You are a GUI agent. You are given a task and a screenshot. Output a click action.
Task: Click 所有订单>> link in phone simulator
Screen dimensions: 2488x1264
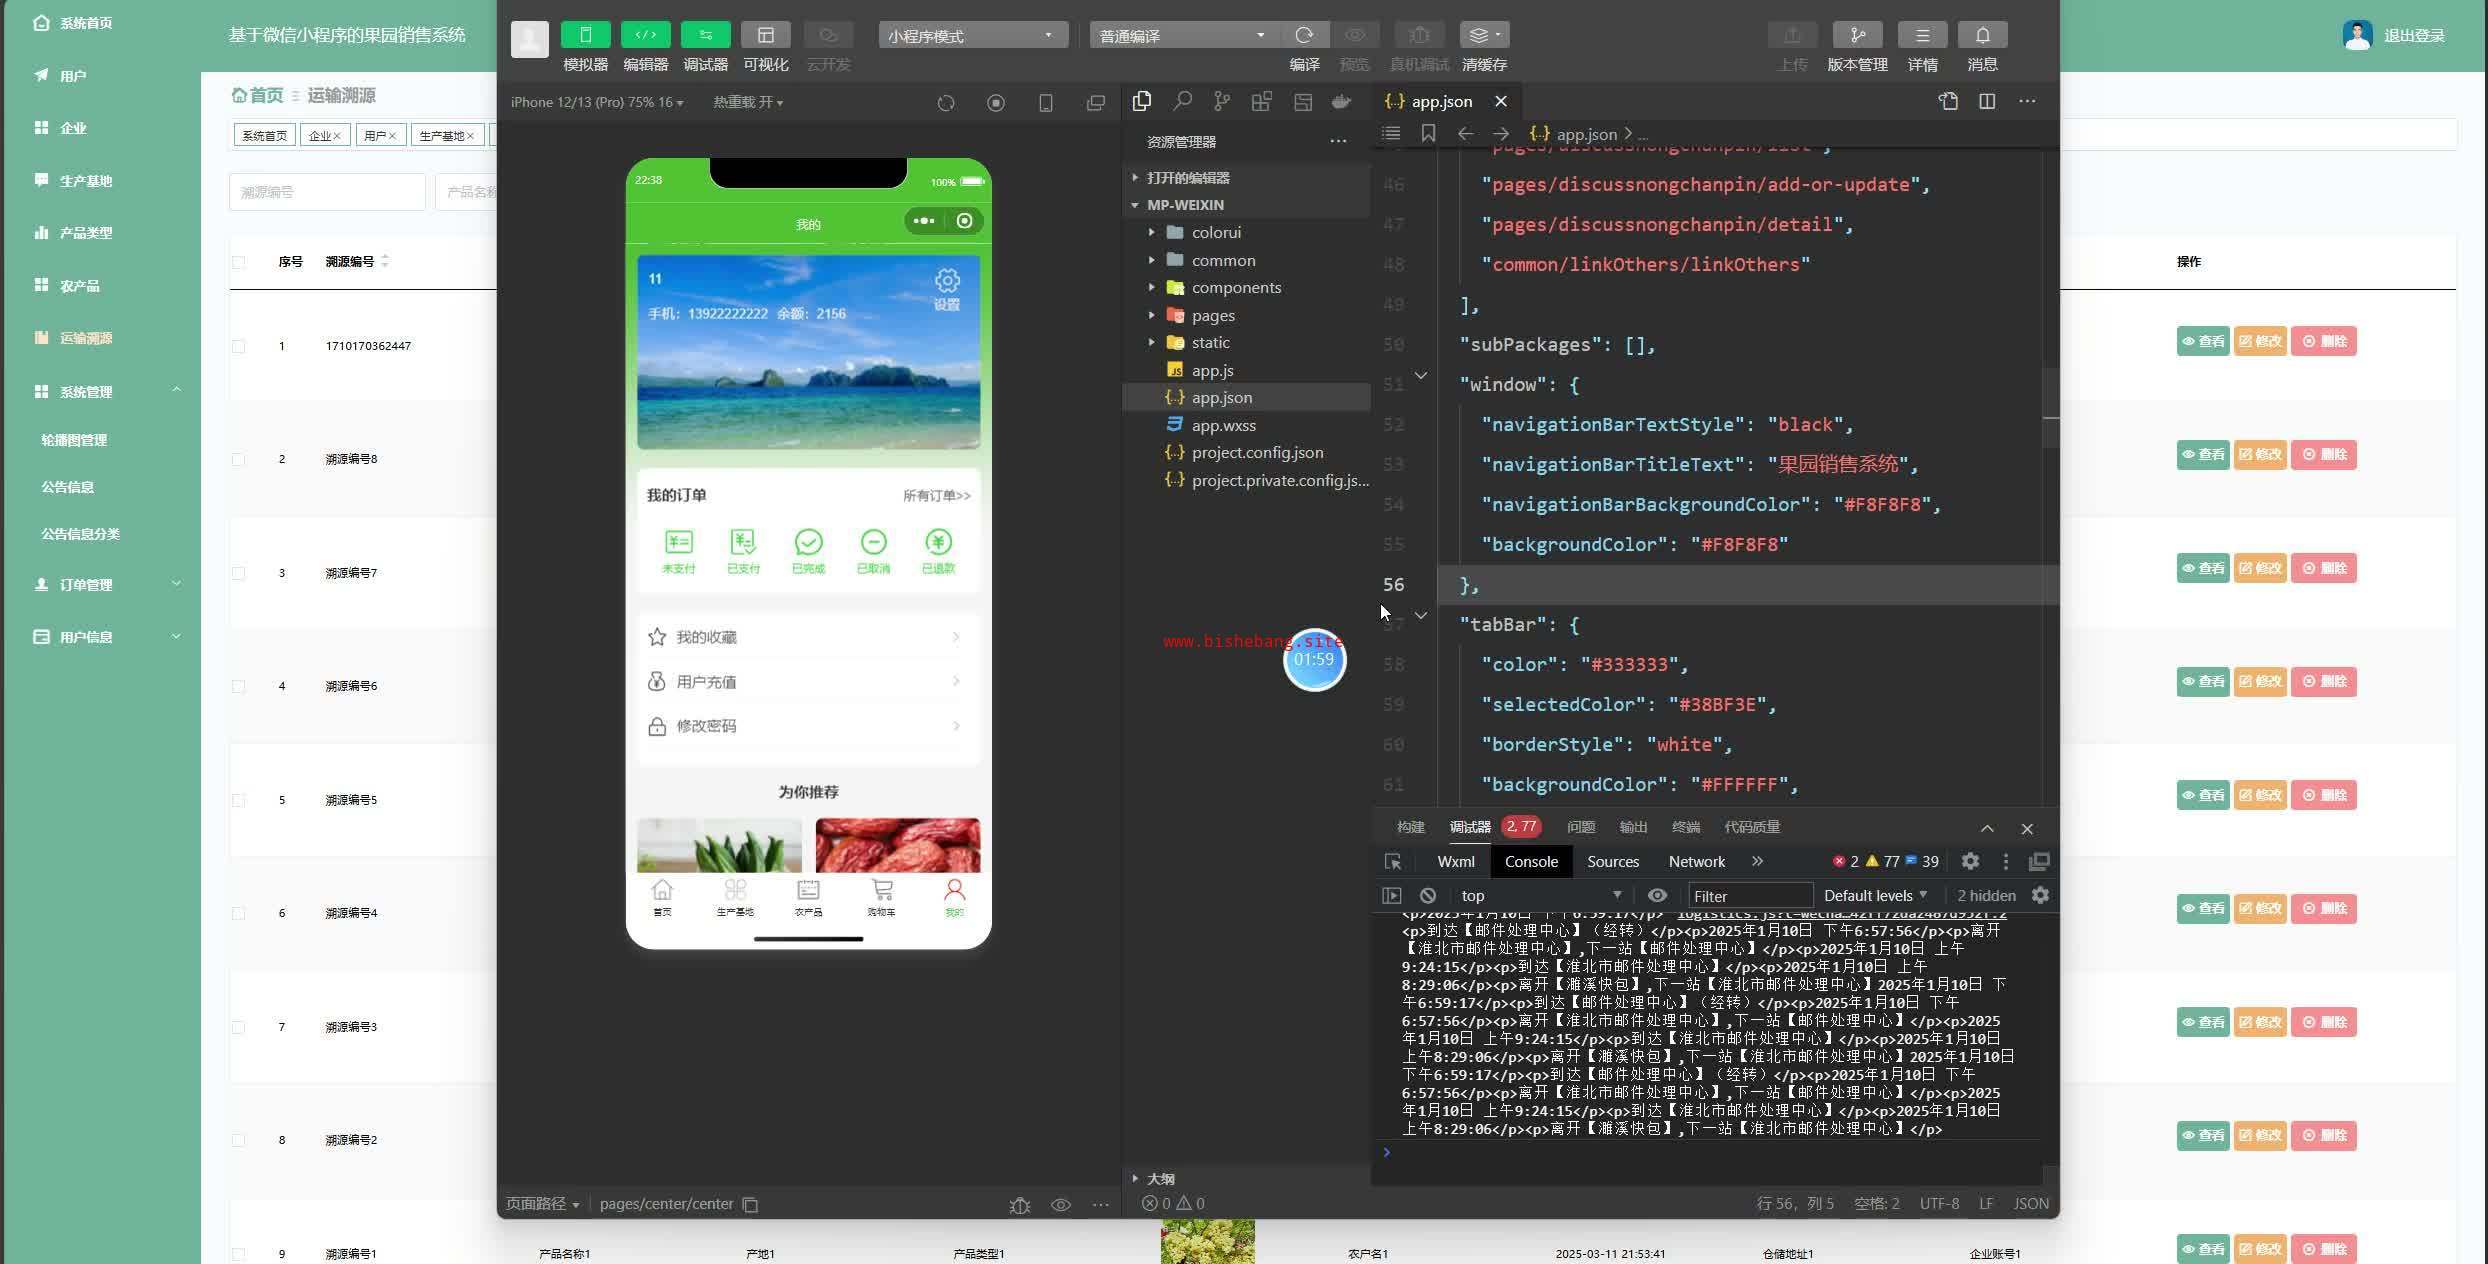pyautogui.click(x=936, y=495)
